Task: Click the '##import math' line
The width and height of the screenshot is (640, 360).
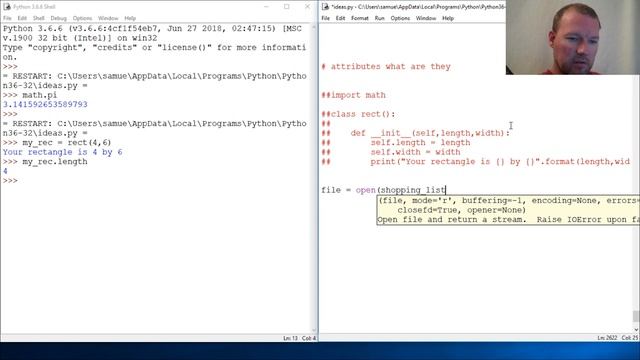Action: pyautogui.click(x=353, y=95)
